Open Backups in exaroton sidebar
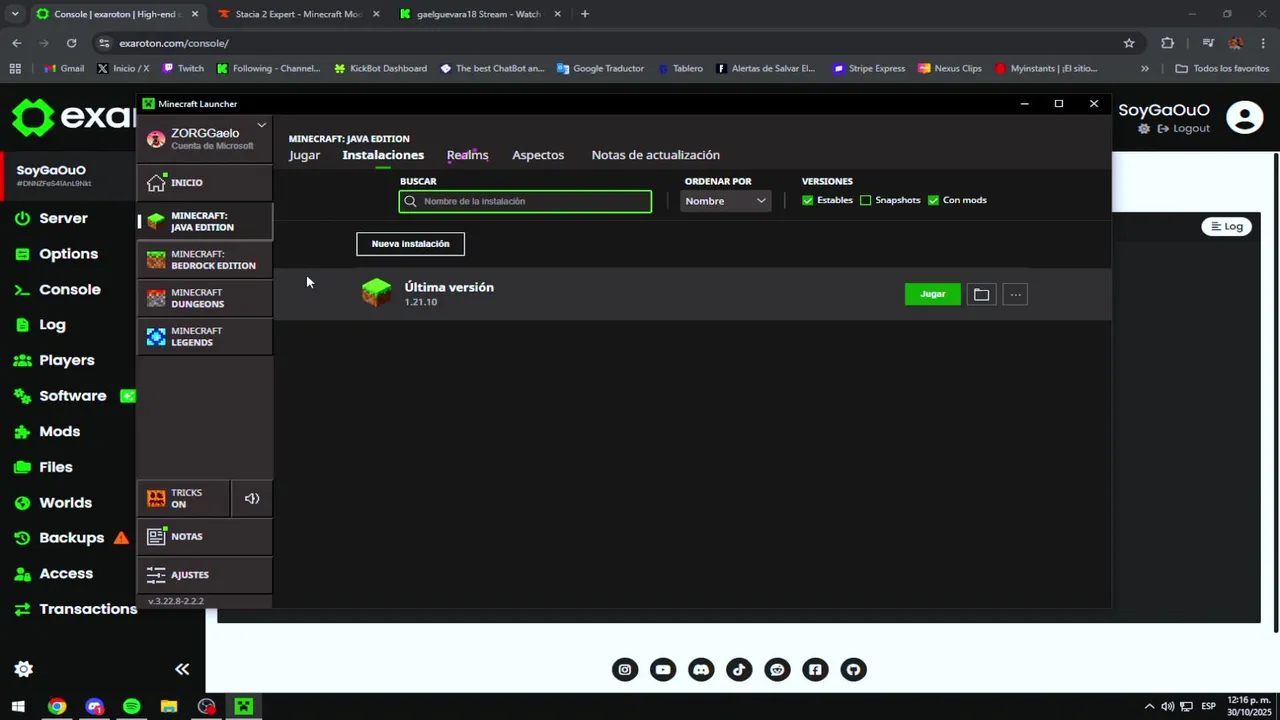 [x=71, y=538]
